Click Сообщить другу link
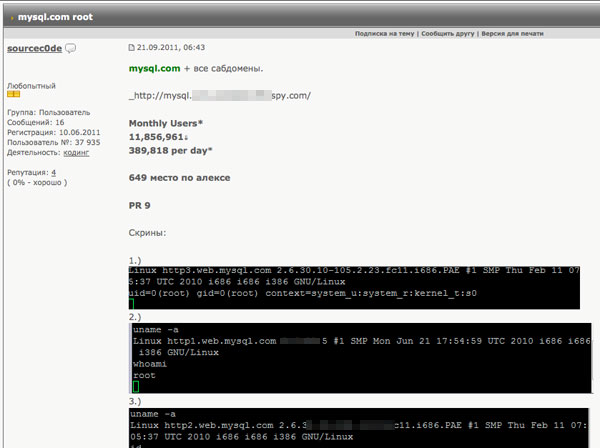Viewport: 600px width, 448px height. [448, 34]
